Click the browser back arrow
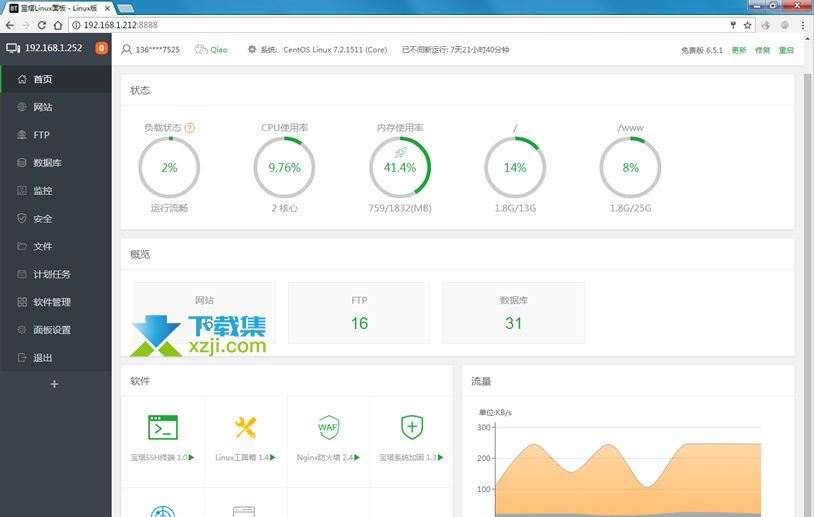 point(10,25)
